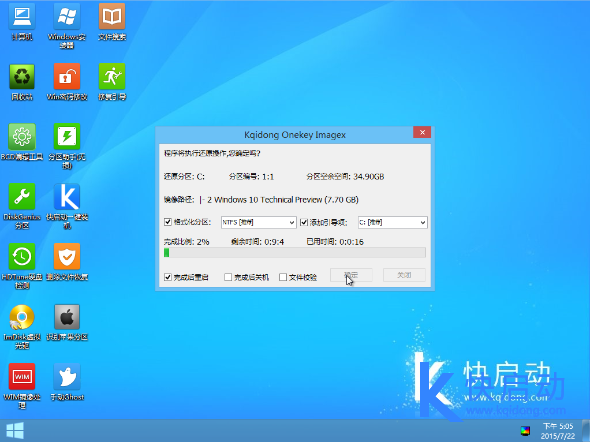Click the 还原分区 C: restore partition text
This screenshot has height=442, width=590.
click(184, 176)
